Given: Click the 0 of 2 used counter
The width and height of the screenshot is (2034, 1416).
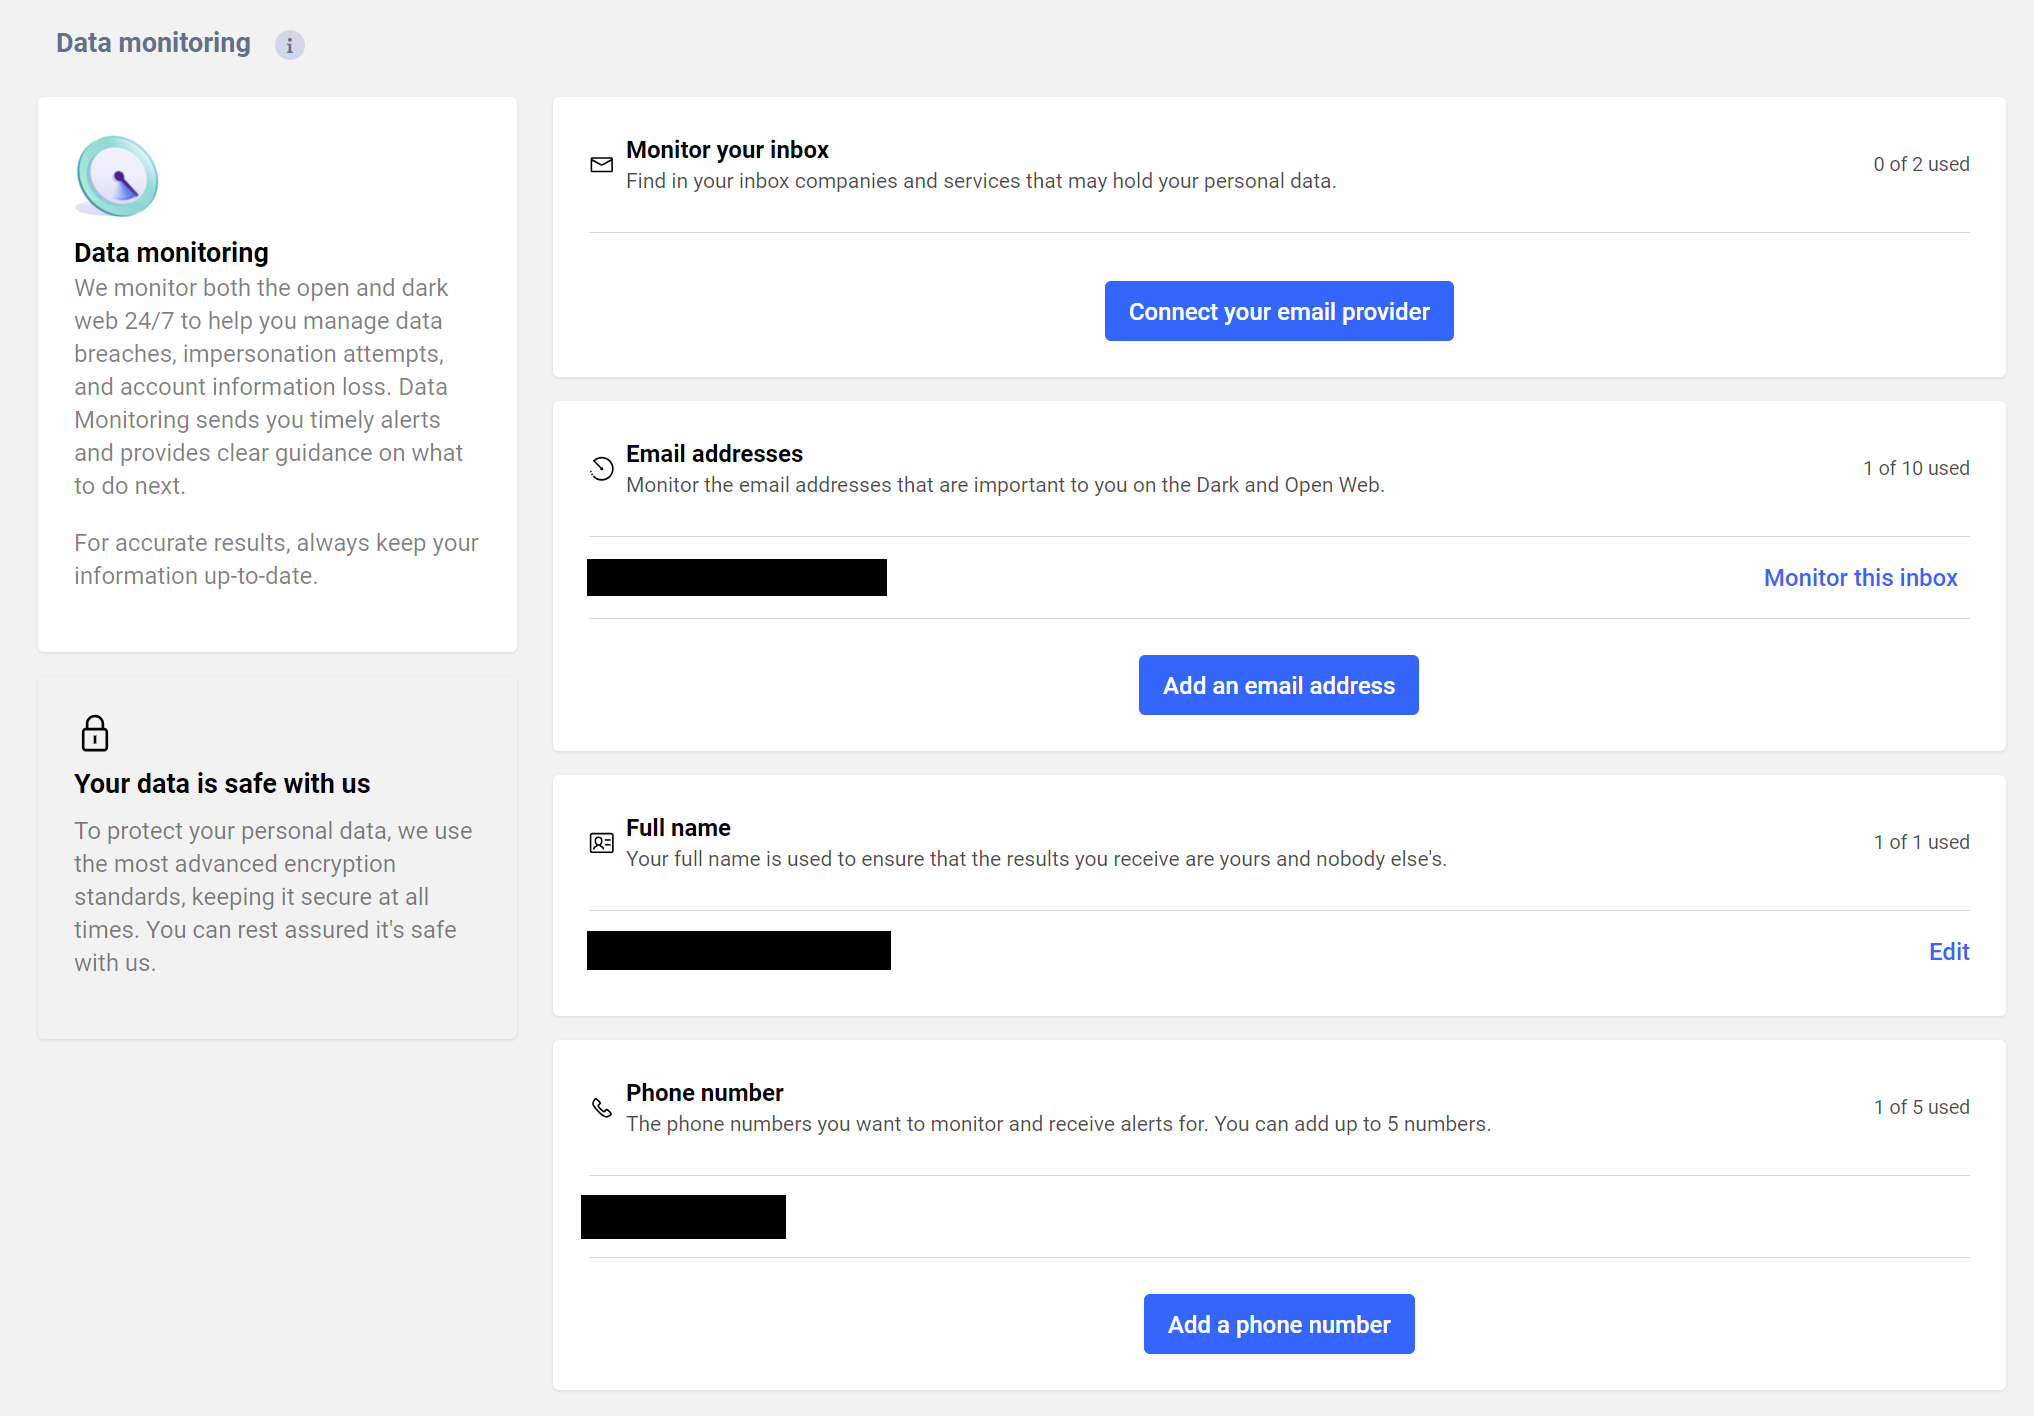Looking at the screenshot, I should [1920, 164].
